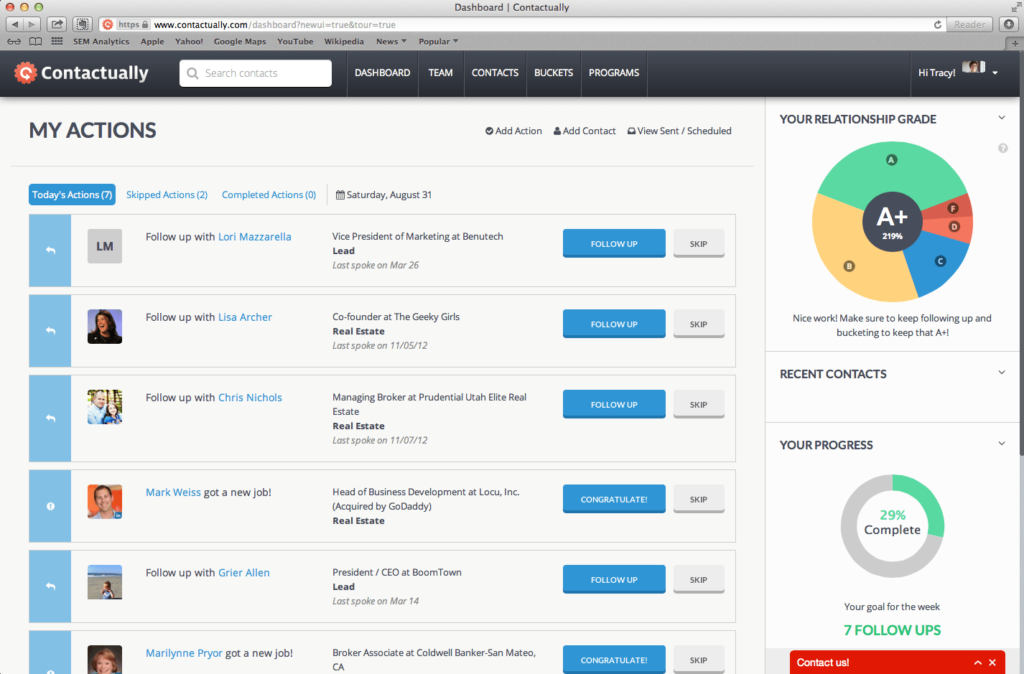Click the reply arrow icon on Lisa Archer's row
Viewport: 1024px width, 674px height.
click(x=50, y=331)
